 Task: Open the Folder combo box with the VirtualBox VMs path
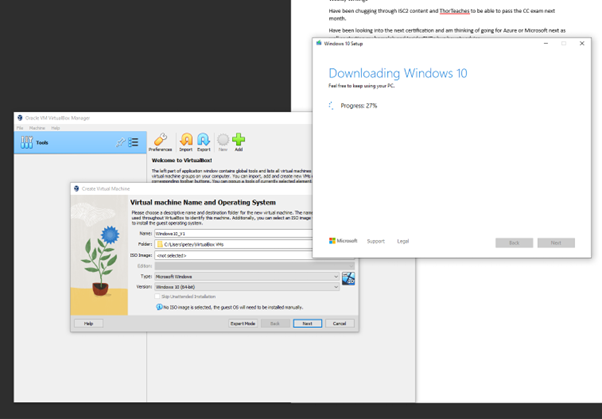[233, 244]
